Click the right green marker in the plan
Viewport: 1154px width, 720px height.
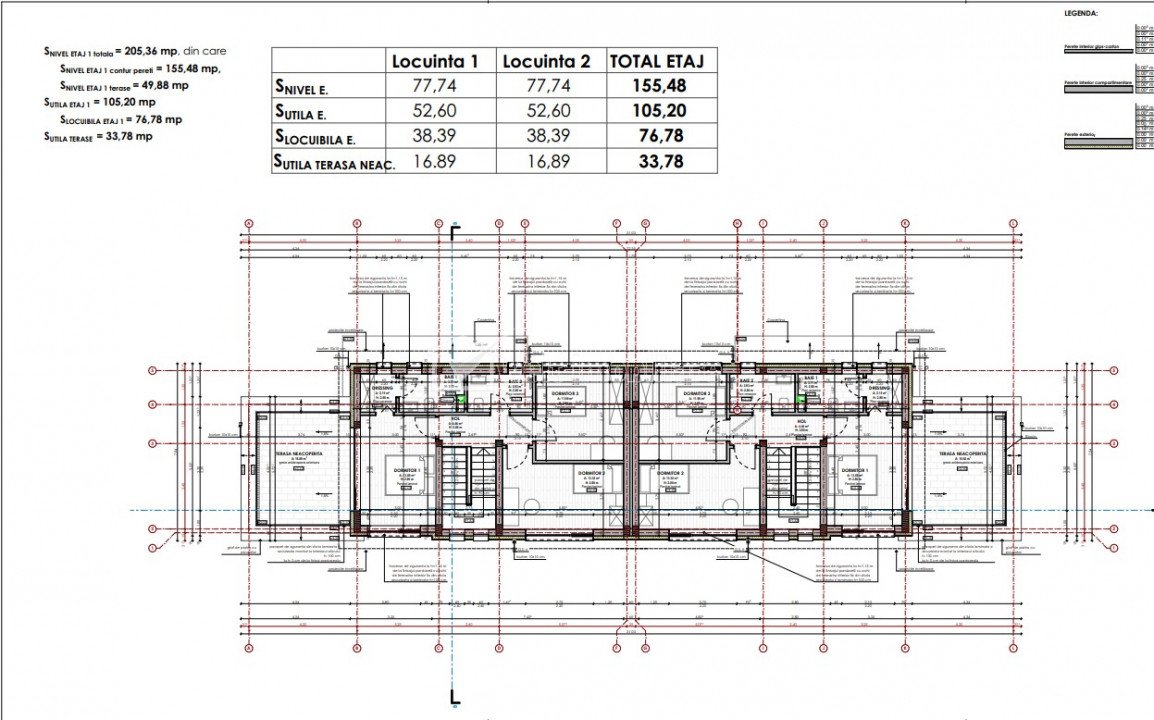pyautogui.click(x=800, y=401)
